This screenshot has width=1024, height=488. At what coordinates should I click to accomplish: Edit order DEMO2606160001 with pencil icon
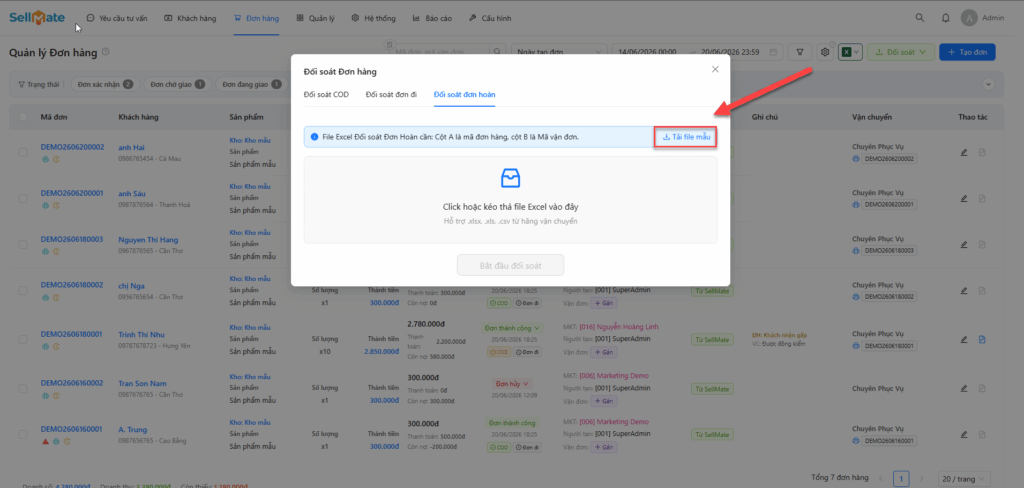pos(964,434)
